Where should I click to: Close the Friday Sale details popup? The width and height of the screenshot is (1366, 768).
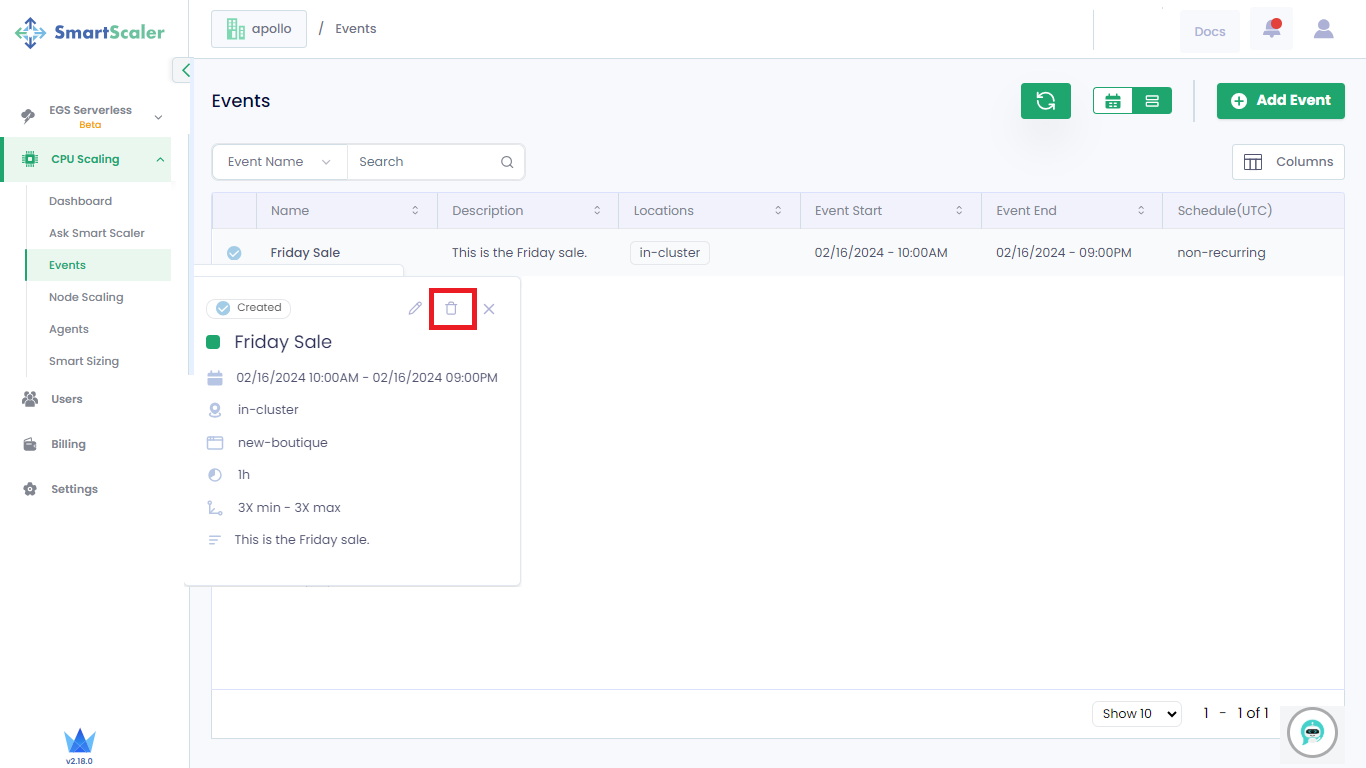489,309
